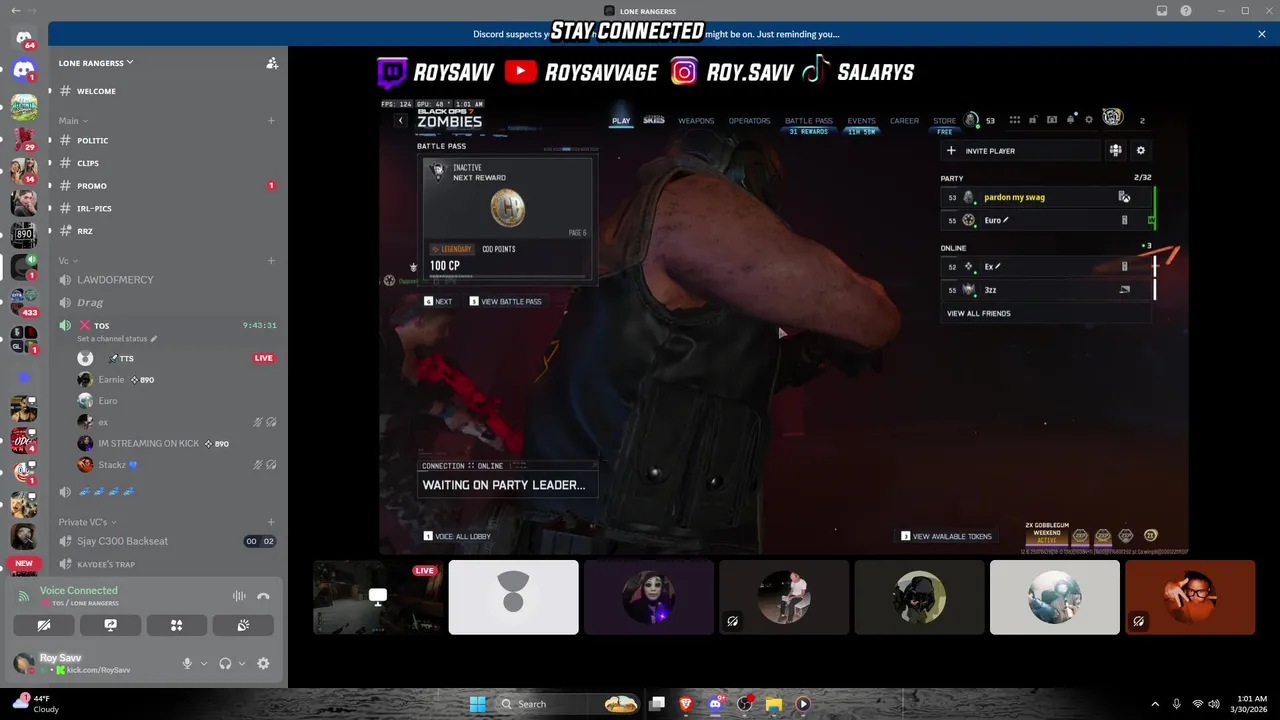Image resolution: width=1280 pixels, height=720 pixels.
Task: Join Sjay C300 Backseat voice channel
Action: (x=167, y=541)
